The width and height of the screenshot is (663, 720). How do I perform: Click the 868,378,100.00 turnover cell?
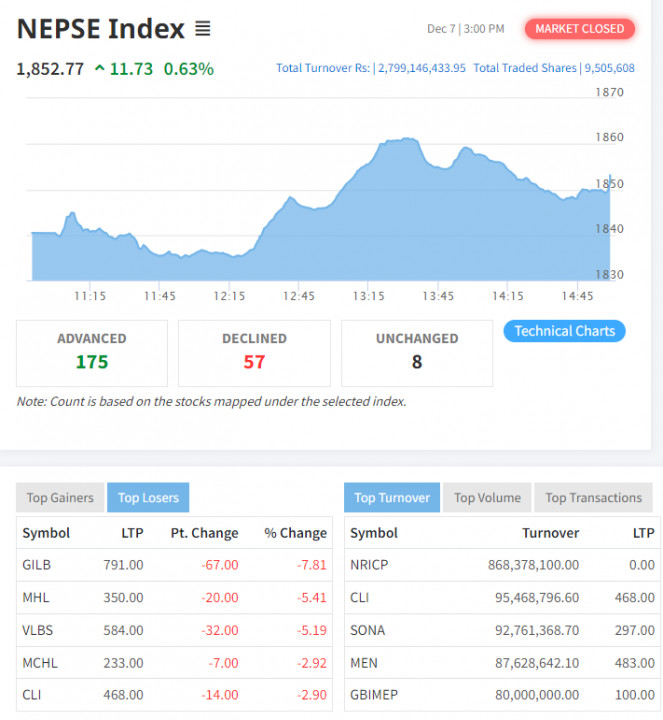[x=533, y=564]
